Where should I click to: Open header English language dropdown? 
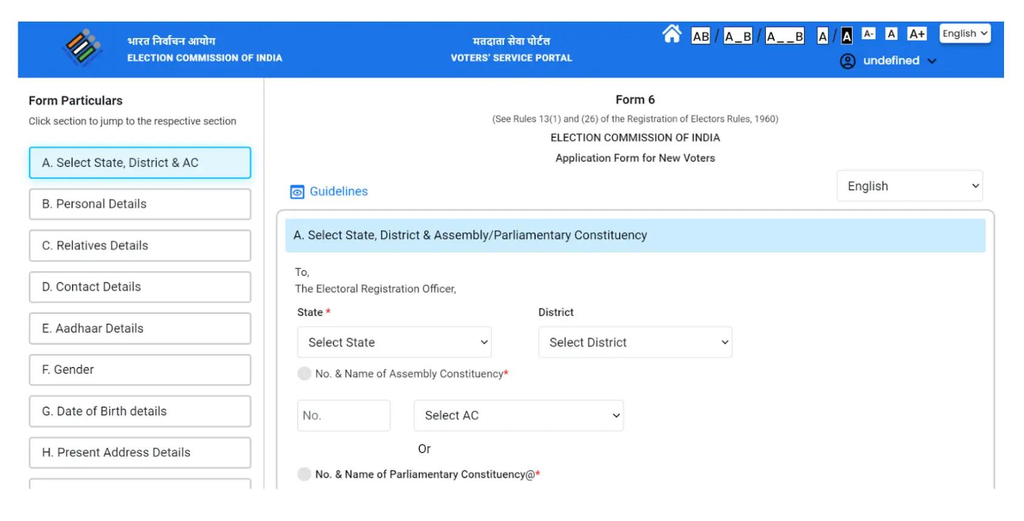coord(965,34)
